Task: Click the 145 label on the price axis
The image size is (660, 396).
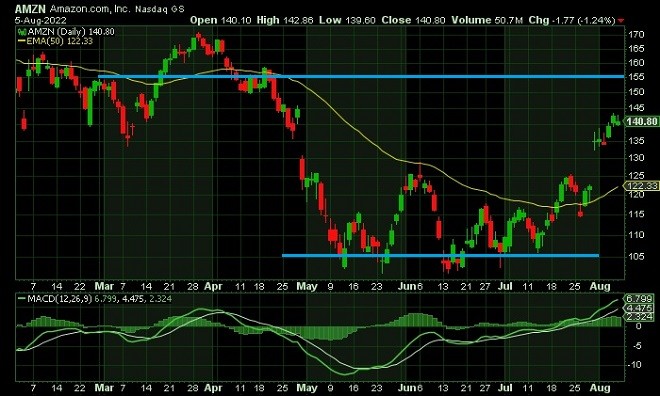Action: [636, 108]
